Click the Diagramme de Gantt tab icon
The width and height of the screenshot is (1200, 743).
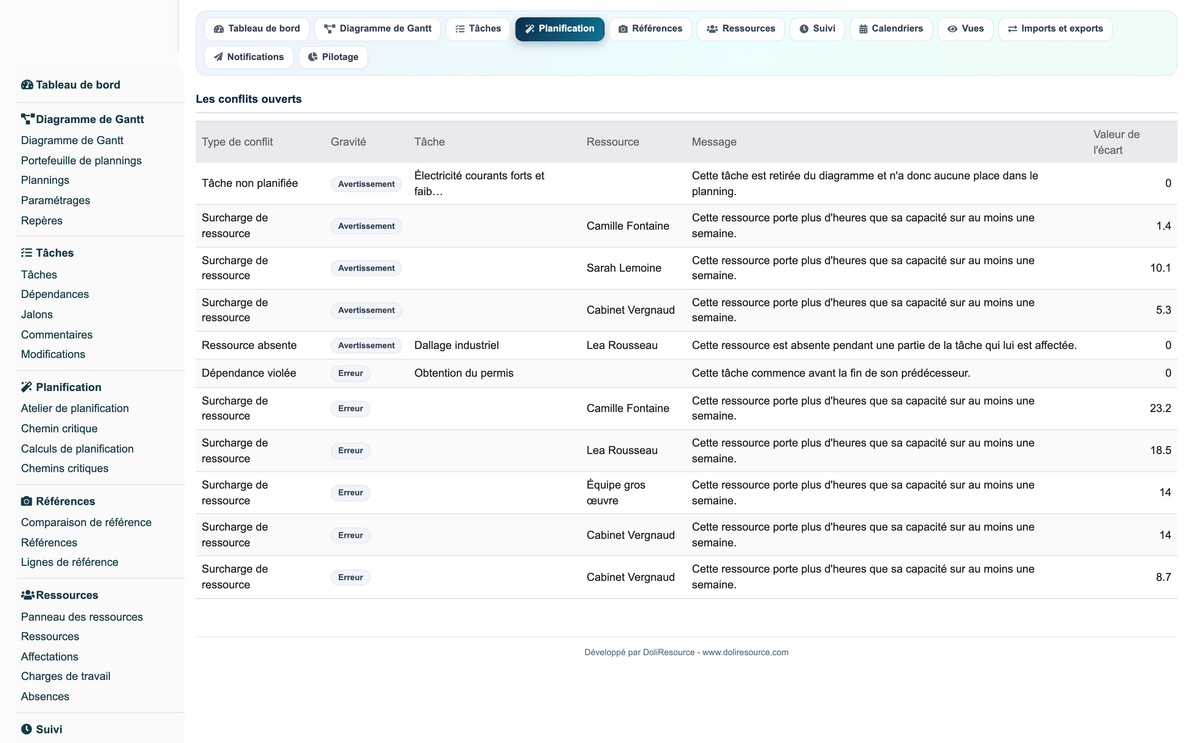click(x=329, y=29)
